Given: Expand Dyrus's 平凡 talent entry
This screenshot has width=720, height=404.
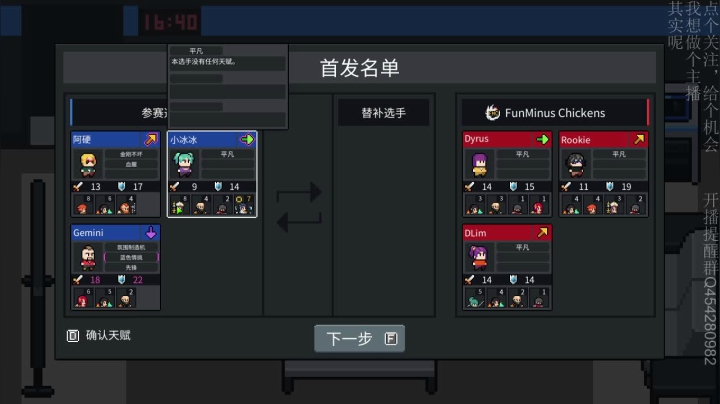Looking at the screenshot, I should tap(523, 154).
